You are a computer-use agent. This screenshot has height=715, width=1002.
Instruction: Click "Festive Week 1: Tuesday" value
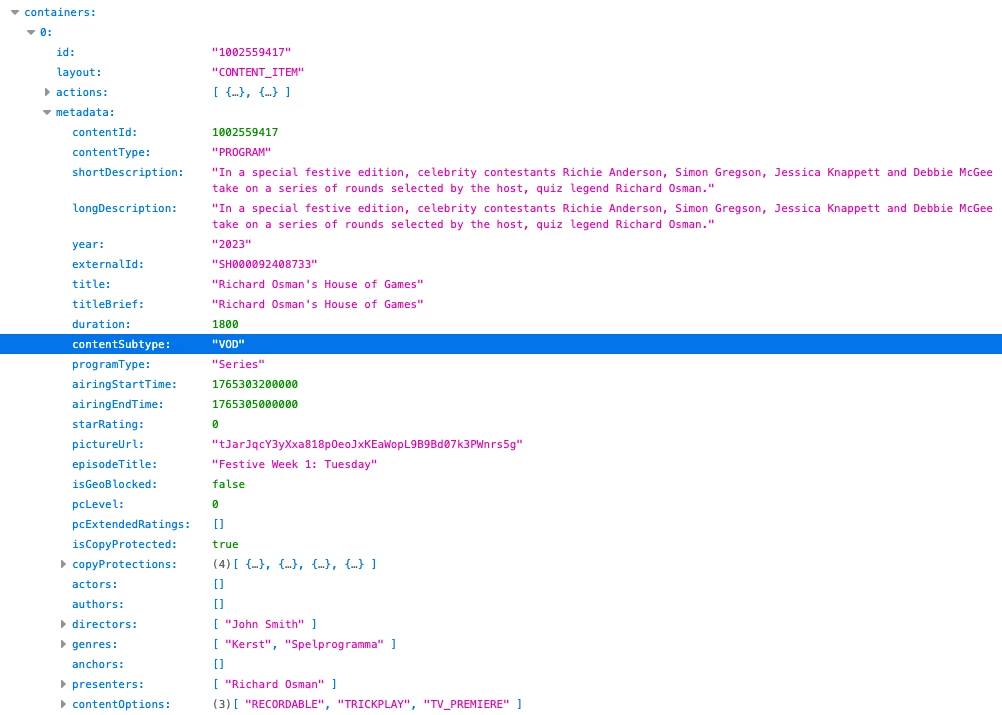click(295, 465)
